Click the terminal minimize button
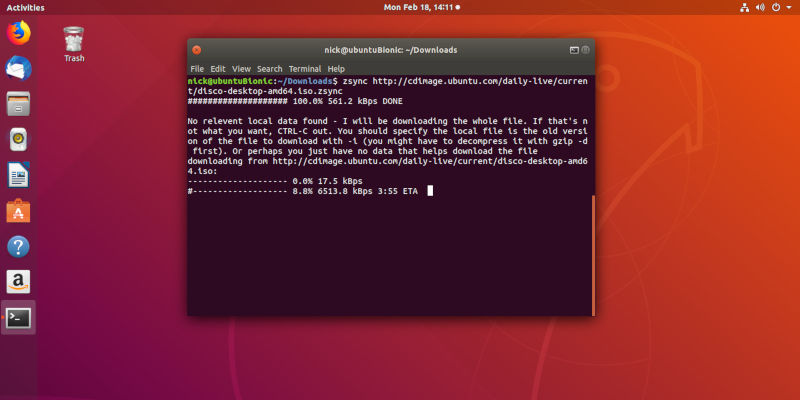800x400 pixels. click(574, 50)
